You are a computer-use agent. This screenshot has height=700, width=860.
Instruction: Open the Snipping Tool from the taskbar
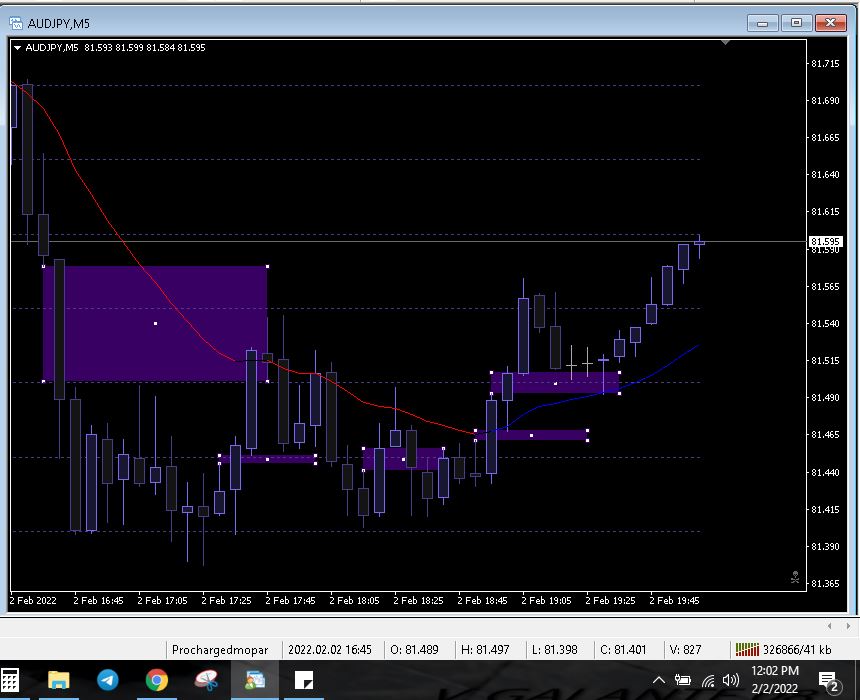206,680
